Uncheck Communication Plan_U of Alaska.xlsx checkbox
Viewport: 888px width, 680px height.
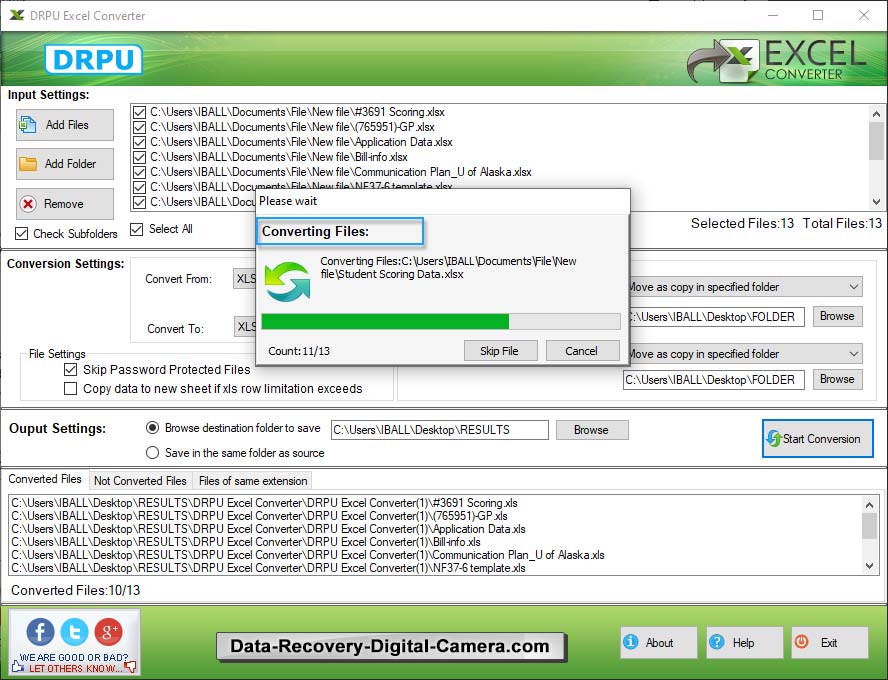139,172
